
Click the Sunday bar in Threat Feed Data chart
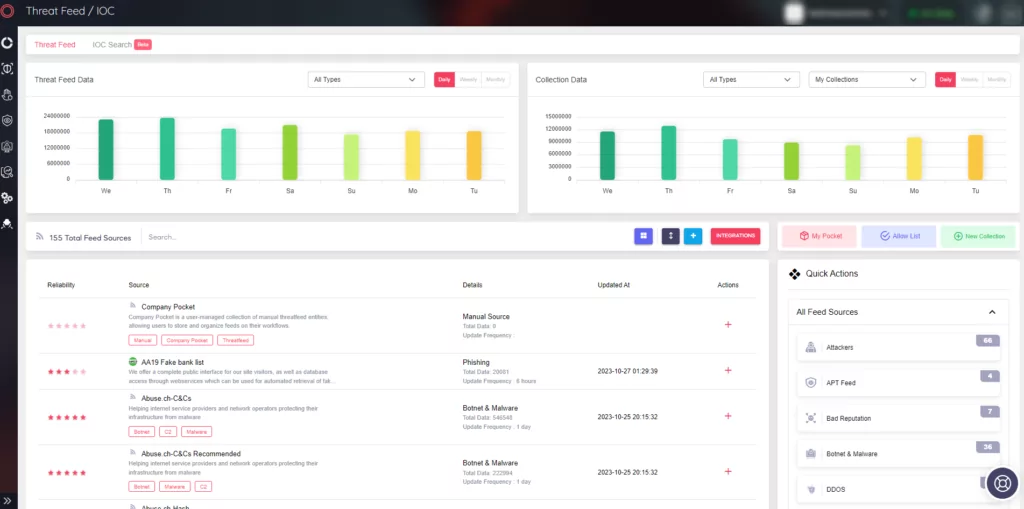click(x=351, y=157)
